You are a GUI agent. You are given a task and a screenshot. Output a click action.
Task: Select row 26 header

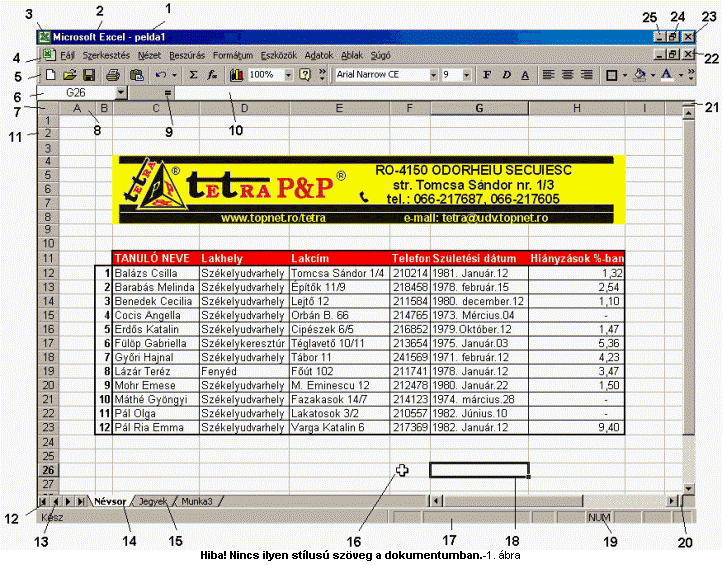[48, 470]
